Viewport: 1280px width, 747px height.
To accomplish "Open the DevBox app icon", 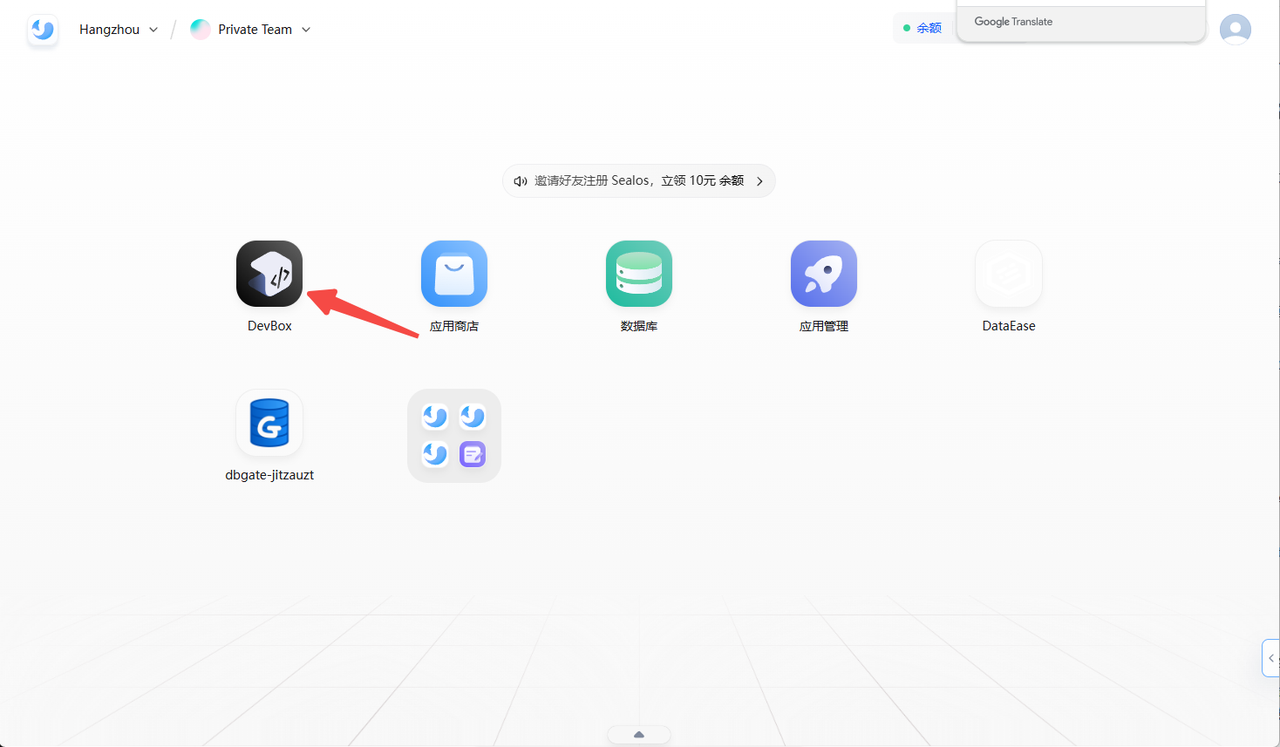I will [x=269, y=273].
